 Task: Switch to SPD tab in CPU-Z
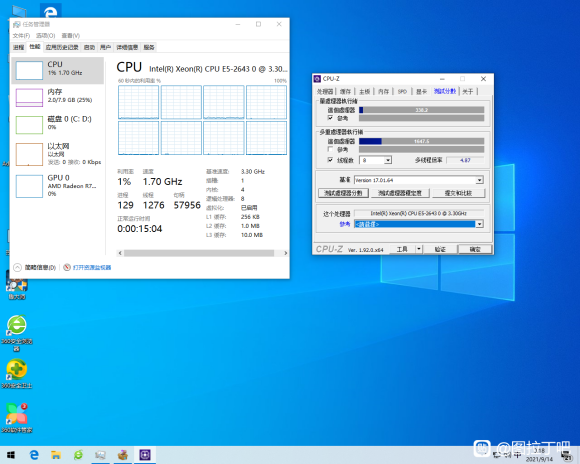pyautogui.click(x=402, y=91)
